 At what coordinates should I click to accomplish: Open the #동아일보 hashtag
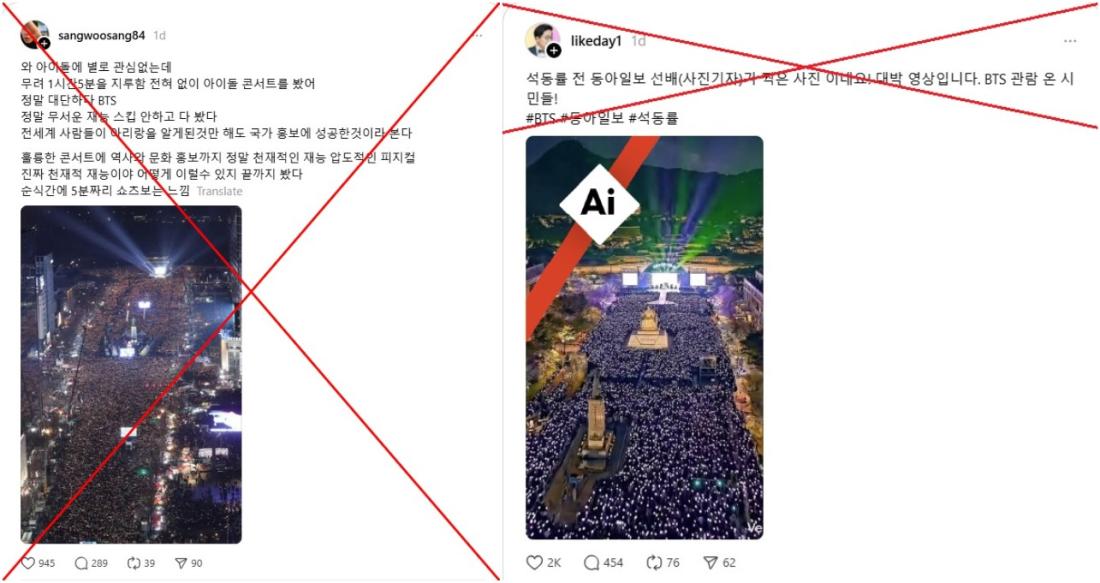(592, 118)
